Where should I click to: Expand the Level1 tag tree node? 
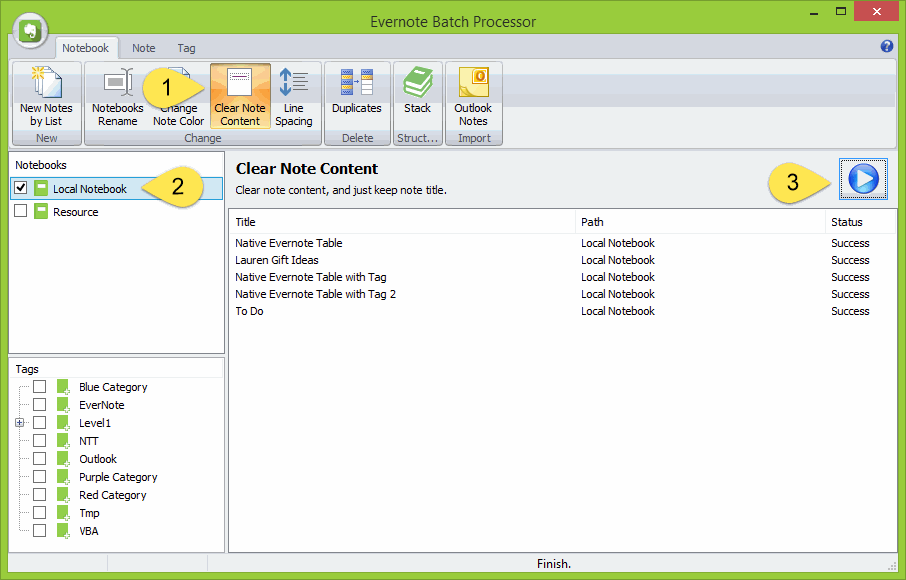[20, 423]
